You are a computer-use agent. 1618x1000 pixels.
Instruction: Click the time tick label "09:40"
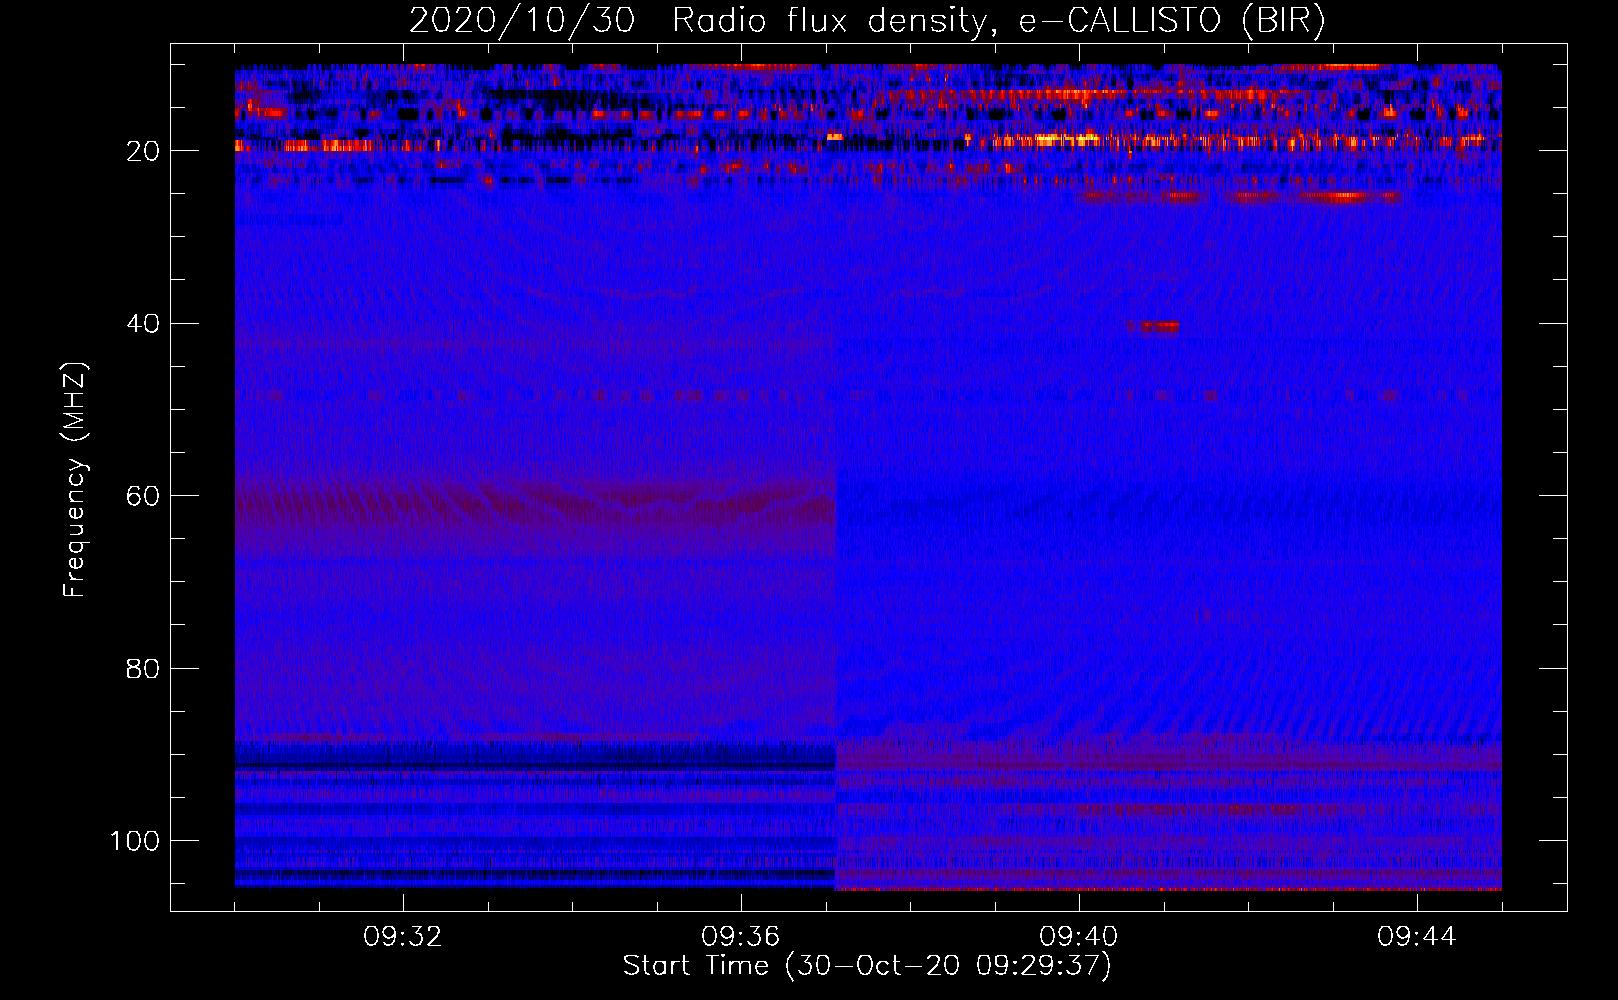click(1079, 936)
